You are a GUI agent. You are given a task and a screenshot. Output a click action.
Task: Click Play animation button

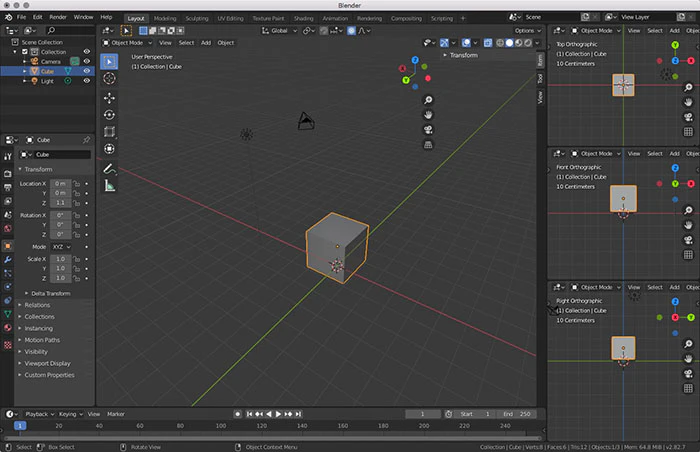(x=278, y=414)
